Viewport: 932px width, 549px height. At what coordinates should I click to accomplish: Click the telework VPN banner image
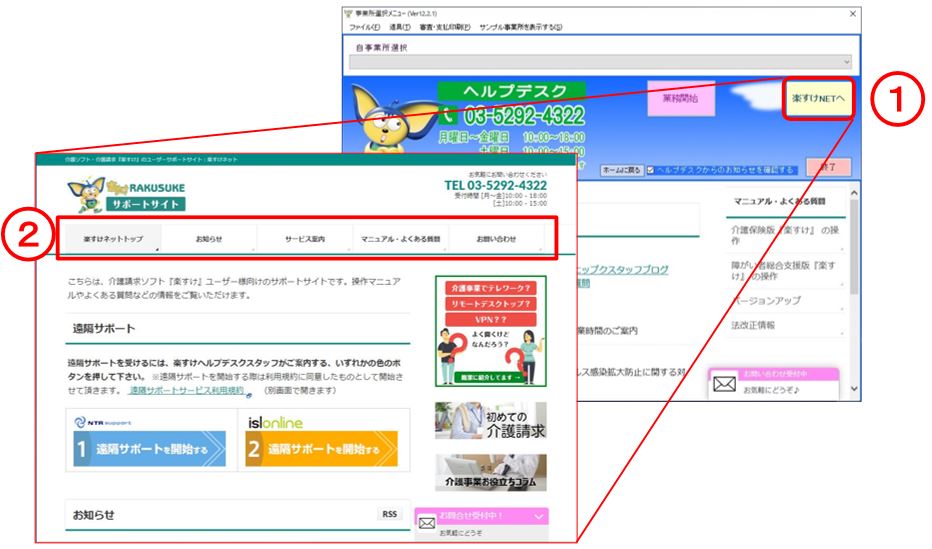pos(490,331)
